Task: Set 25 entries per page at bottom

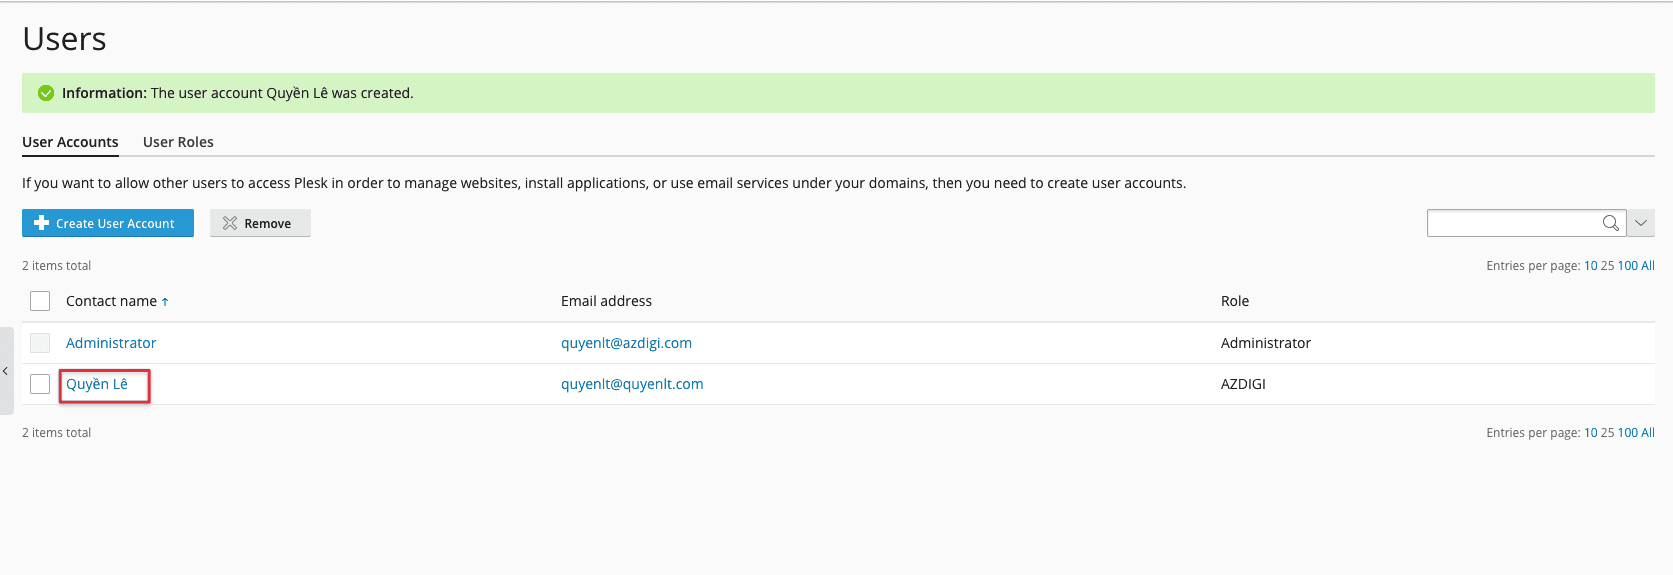Action: click(1607, 433)
